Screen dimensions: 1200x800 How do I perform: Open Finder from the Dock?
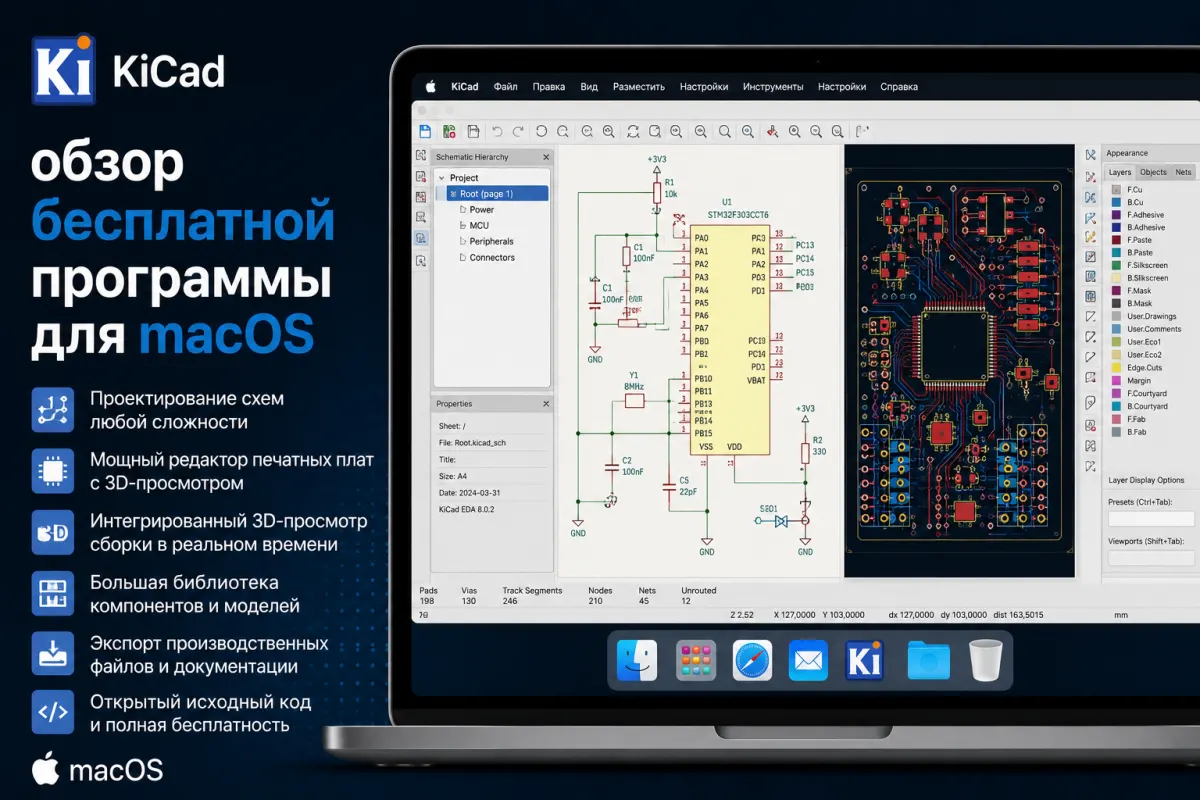tap(637, 661)
